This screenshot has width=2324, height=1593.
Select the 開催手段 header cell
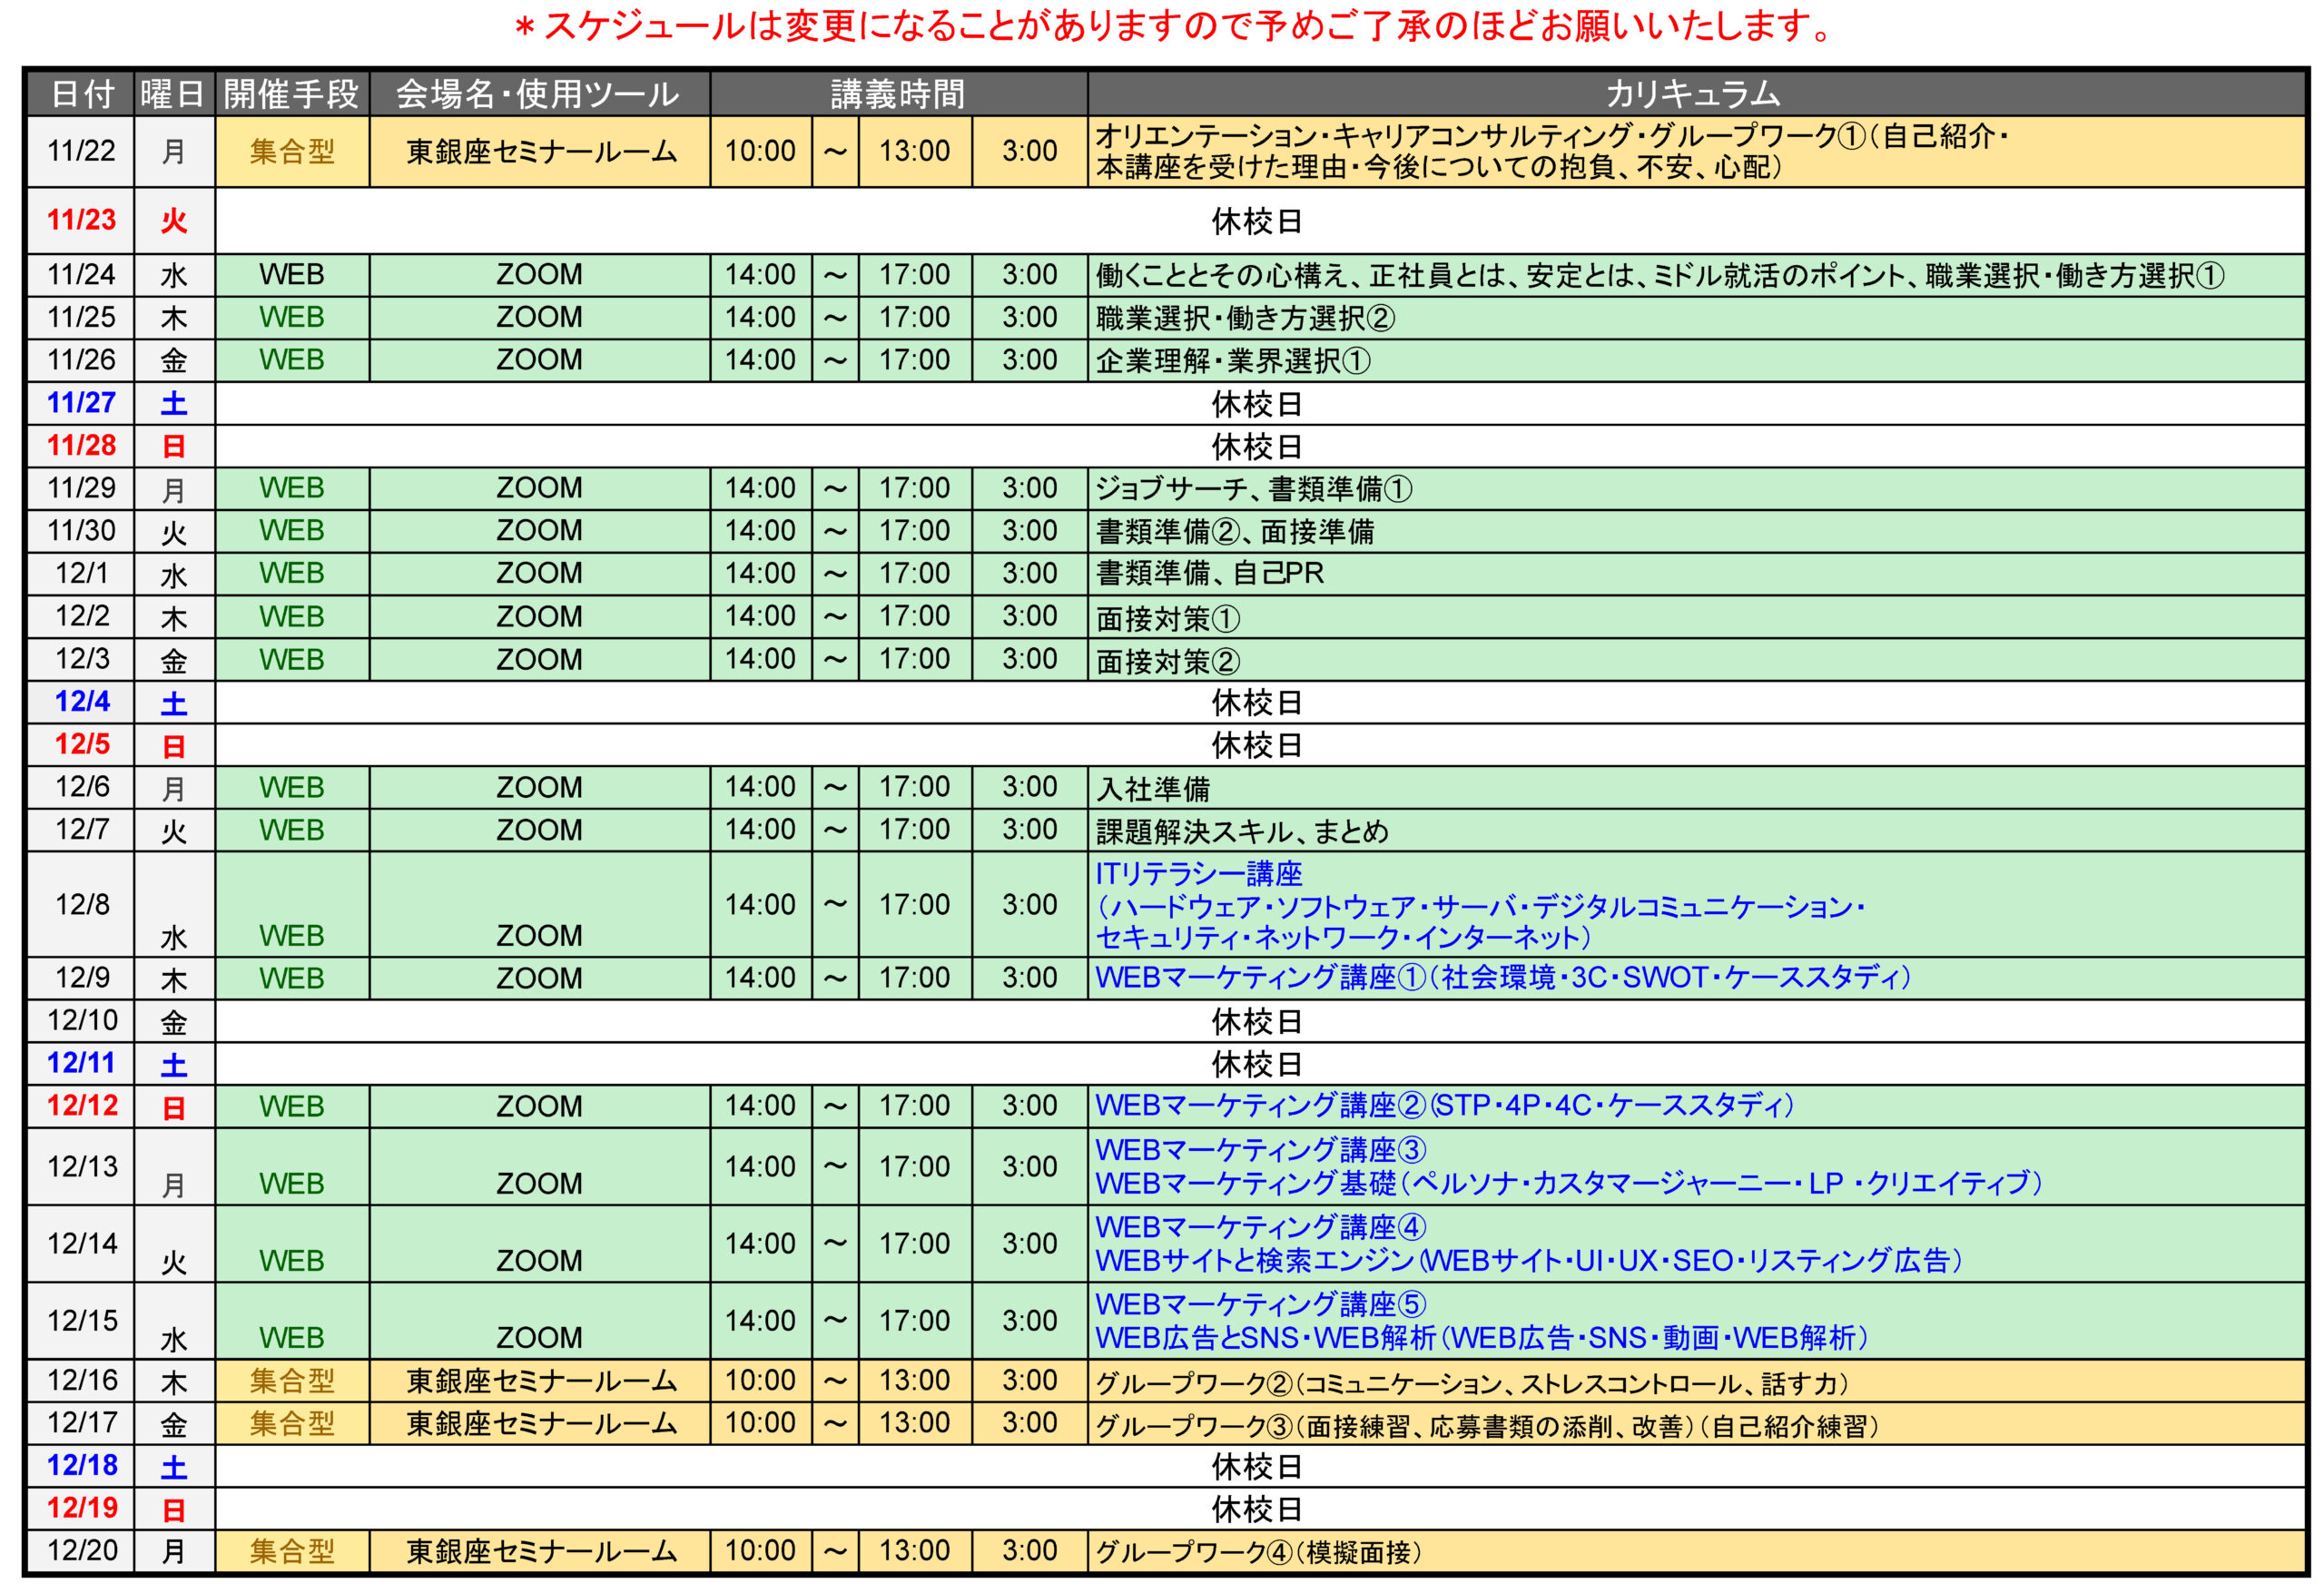click(x=292, y=94)
